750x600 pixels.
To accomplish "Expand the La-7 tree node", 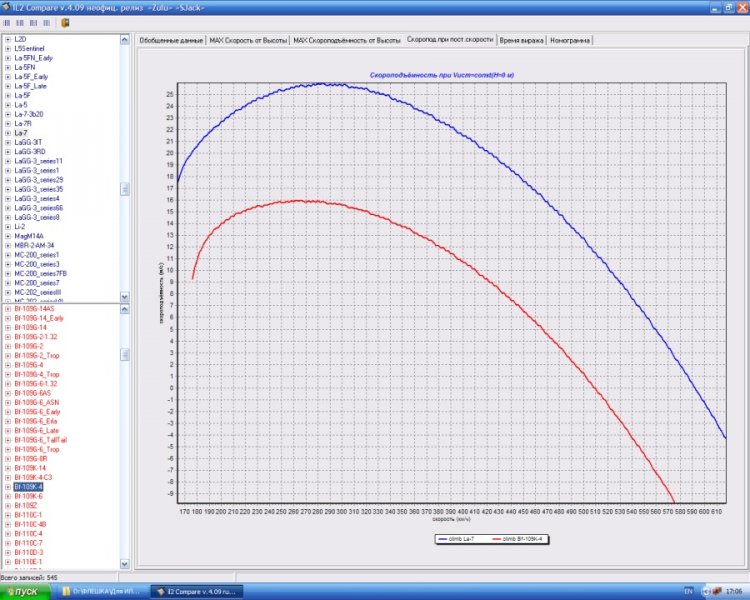I will (8, 132).
